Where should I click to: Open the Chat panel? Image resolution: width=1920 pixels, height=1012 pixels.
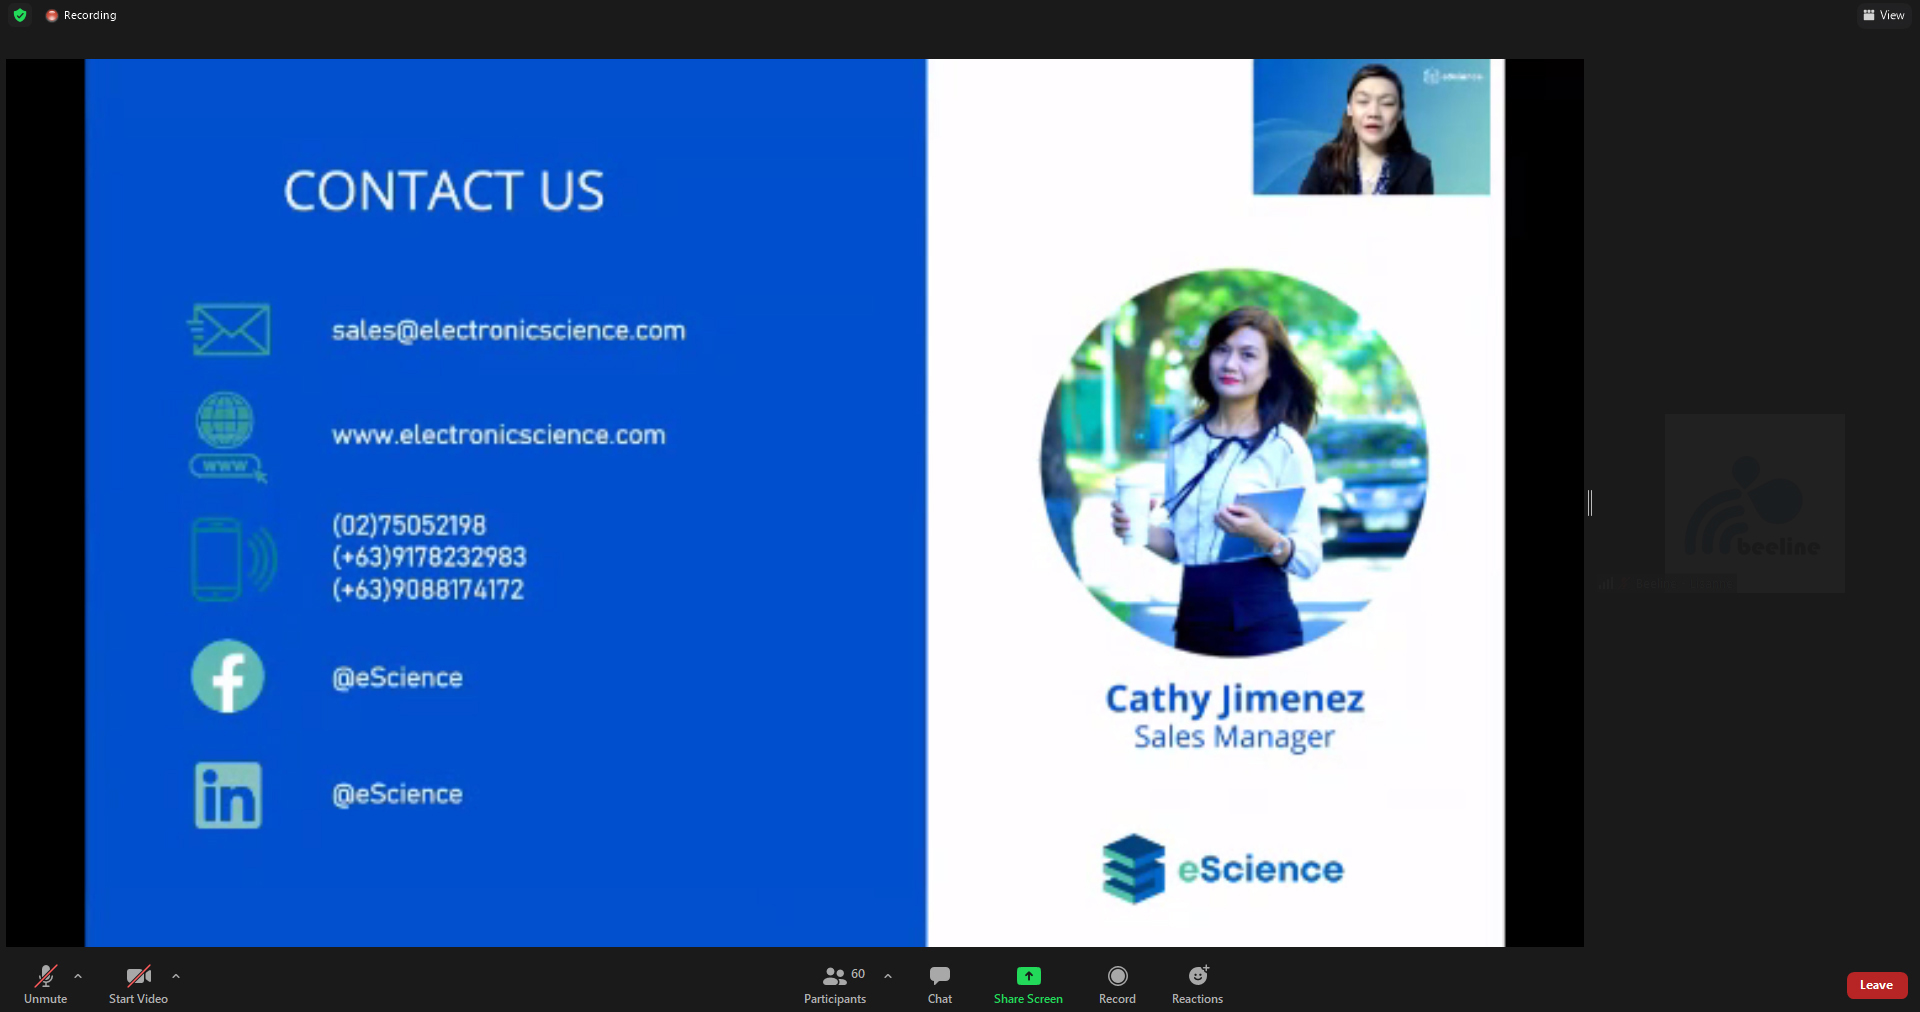click(x=940, y=984)
